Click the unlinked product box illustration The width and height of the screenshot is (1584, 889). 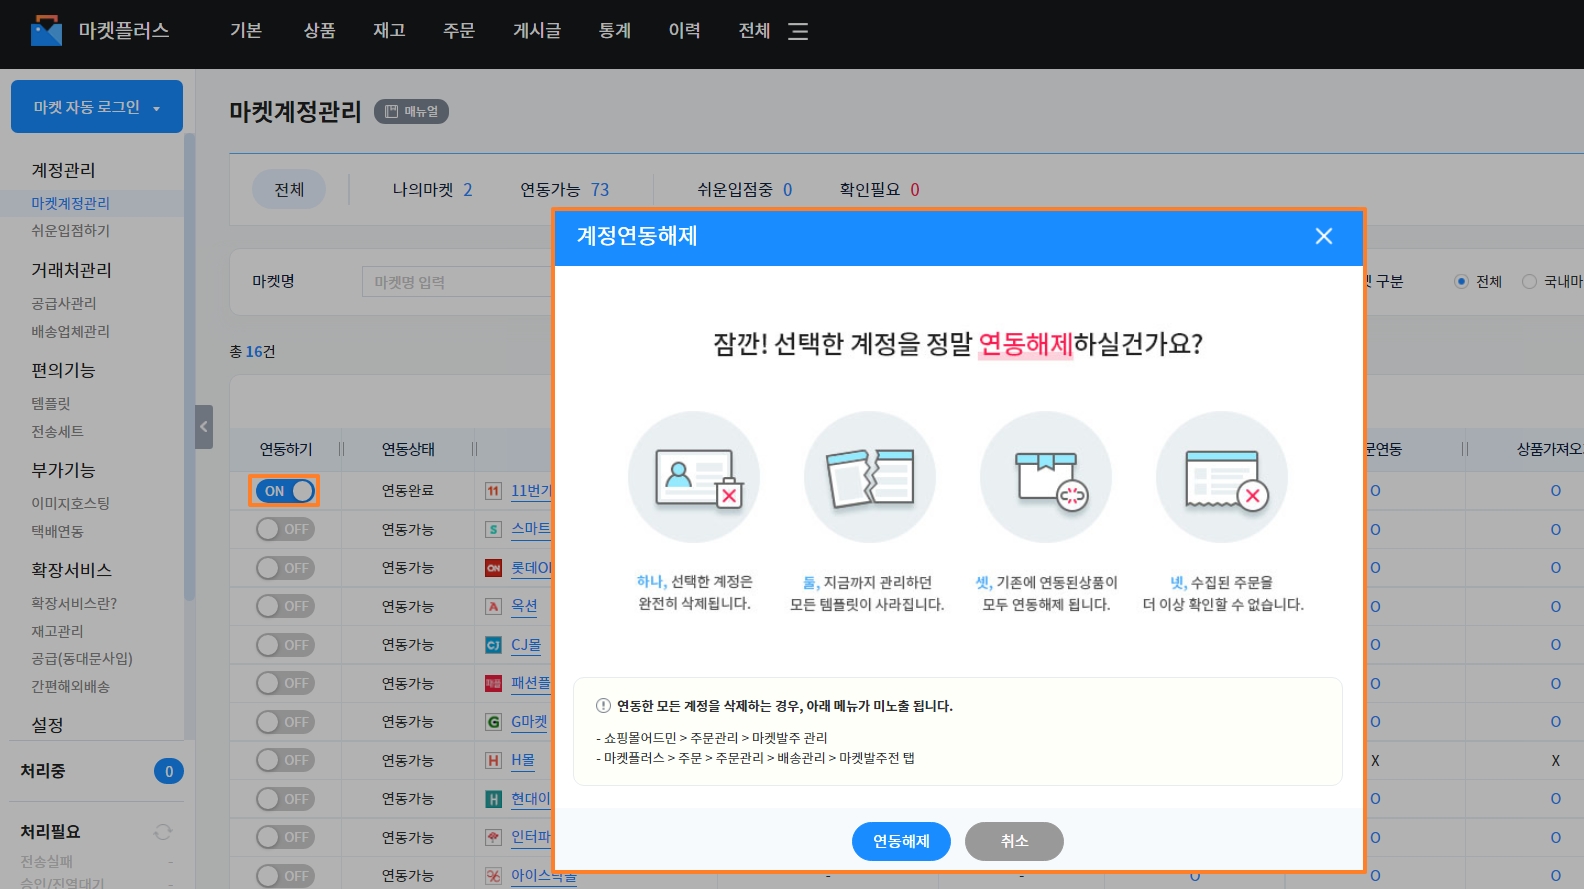(x=1046, y=477)
